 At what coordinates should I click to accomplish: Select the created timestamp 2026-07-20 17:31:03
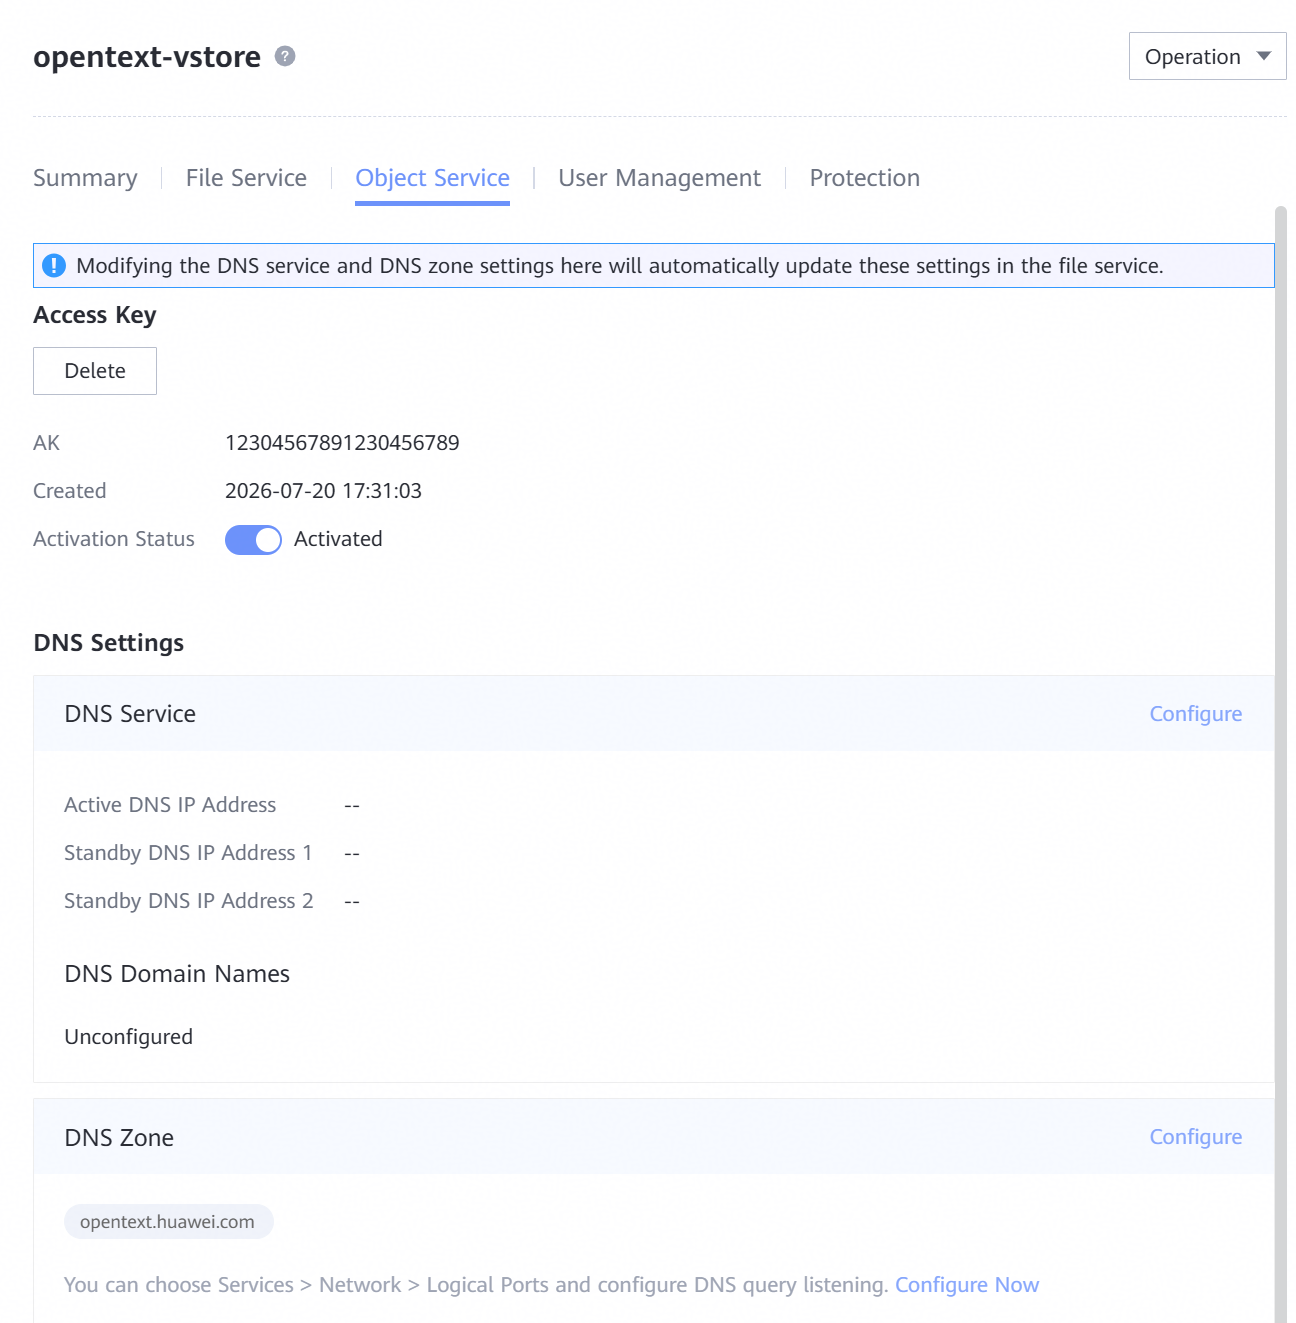(x=323, y=491)
